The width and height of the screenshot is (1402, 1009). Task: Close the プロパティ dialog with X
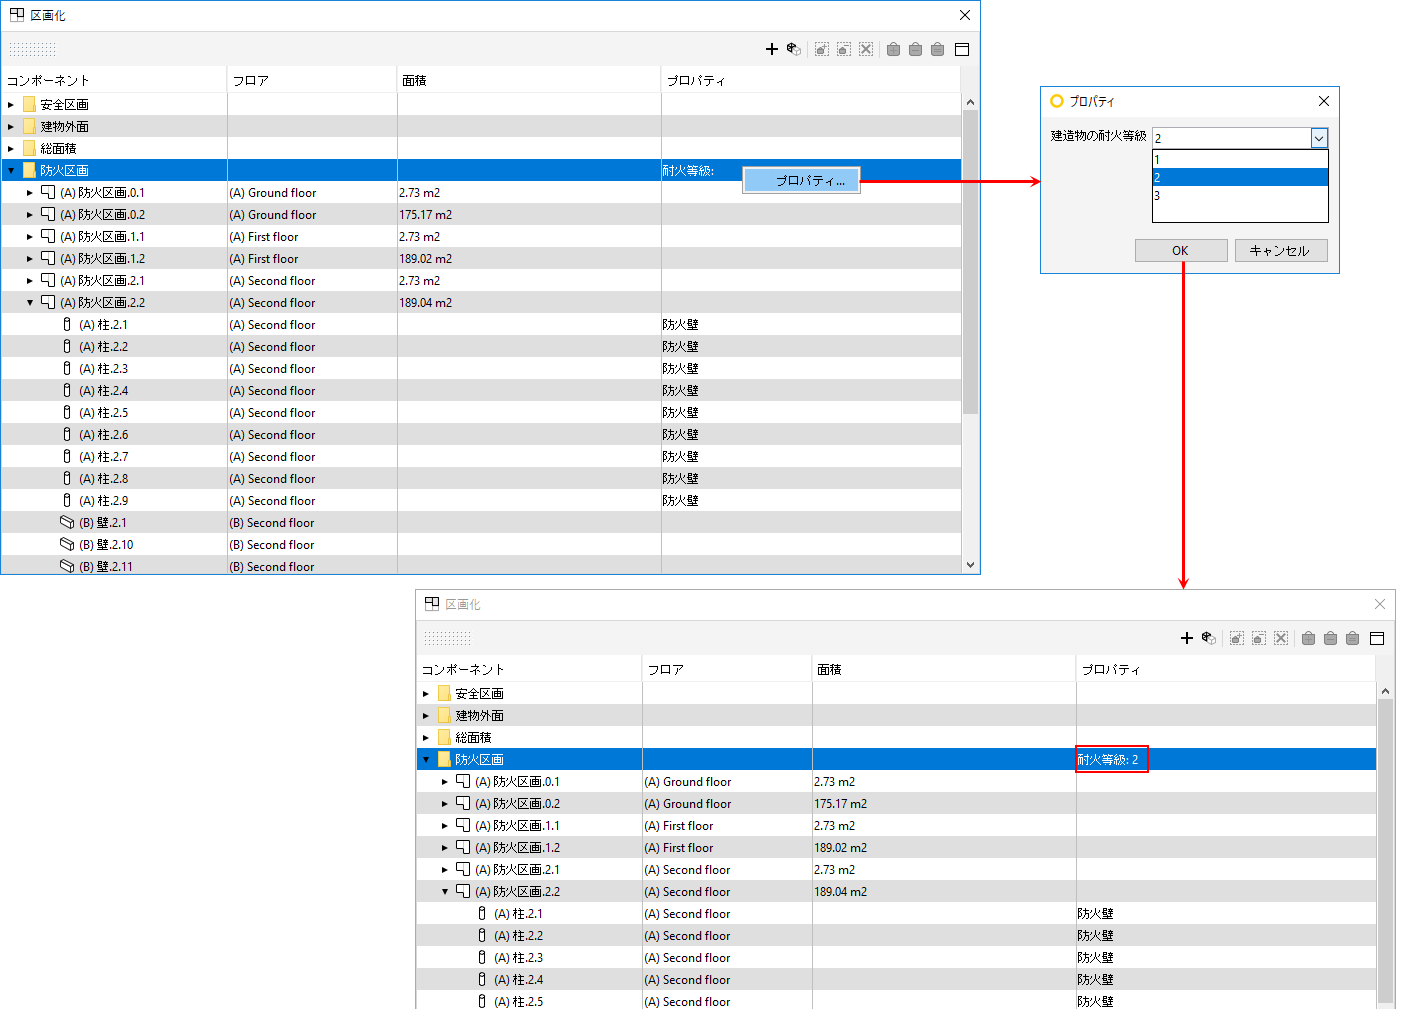coord(1324,101)
